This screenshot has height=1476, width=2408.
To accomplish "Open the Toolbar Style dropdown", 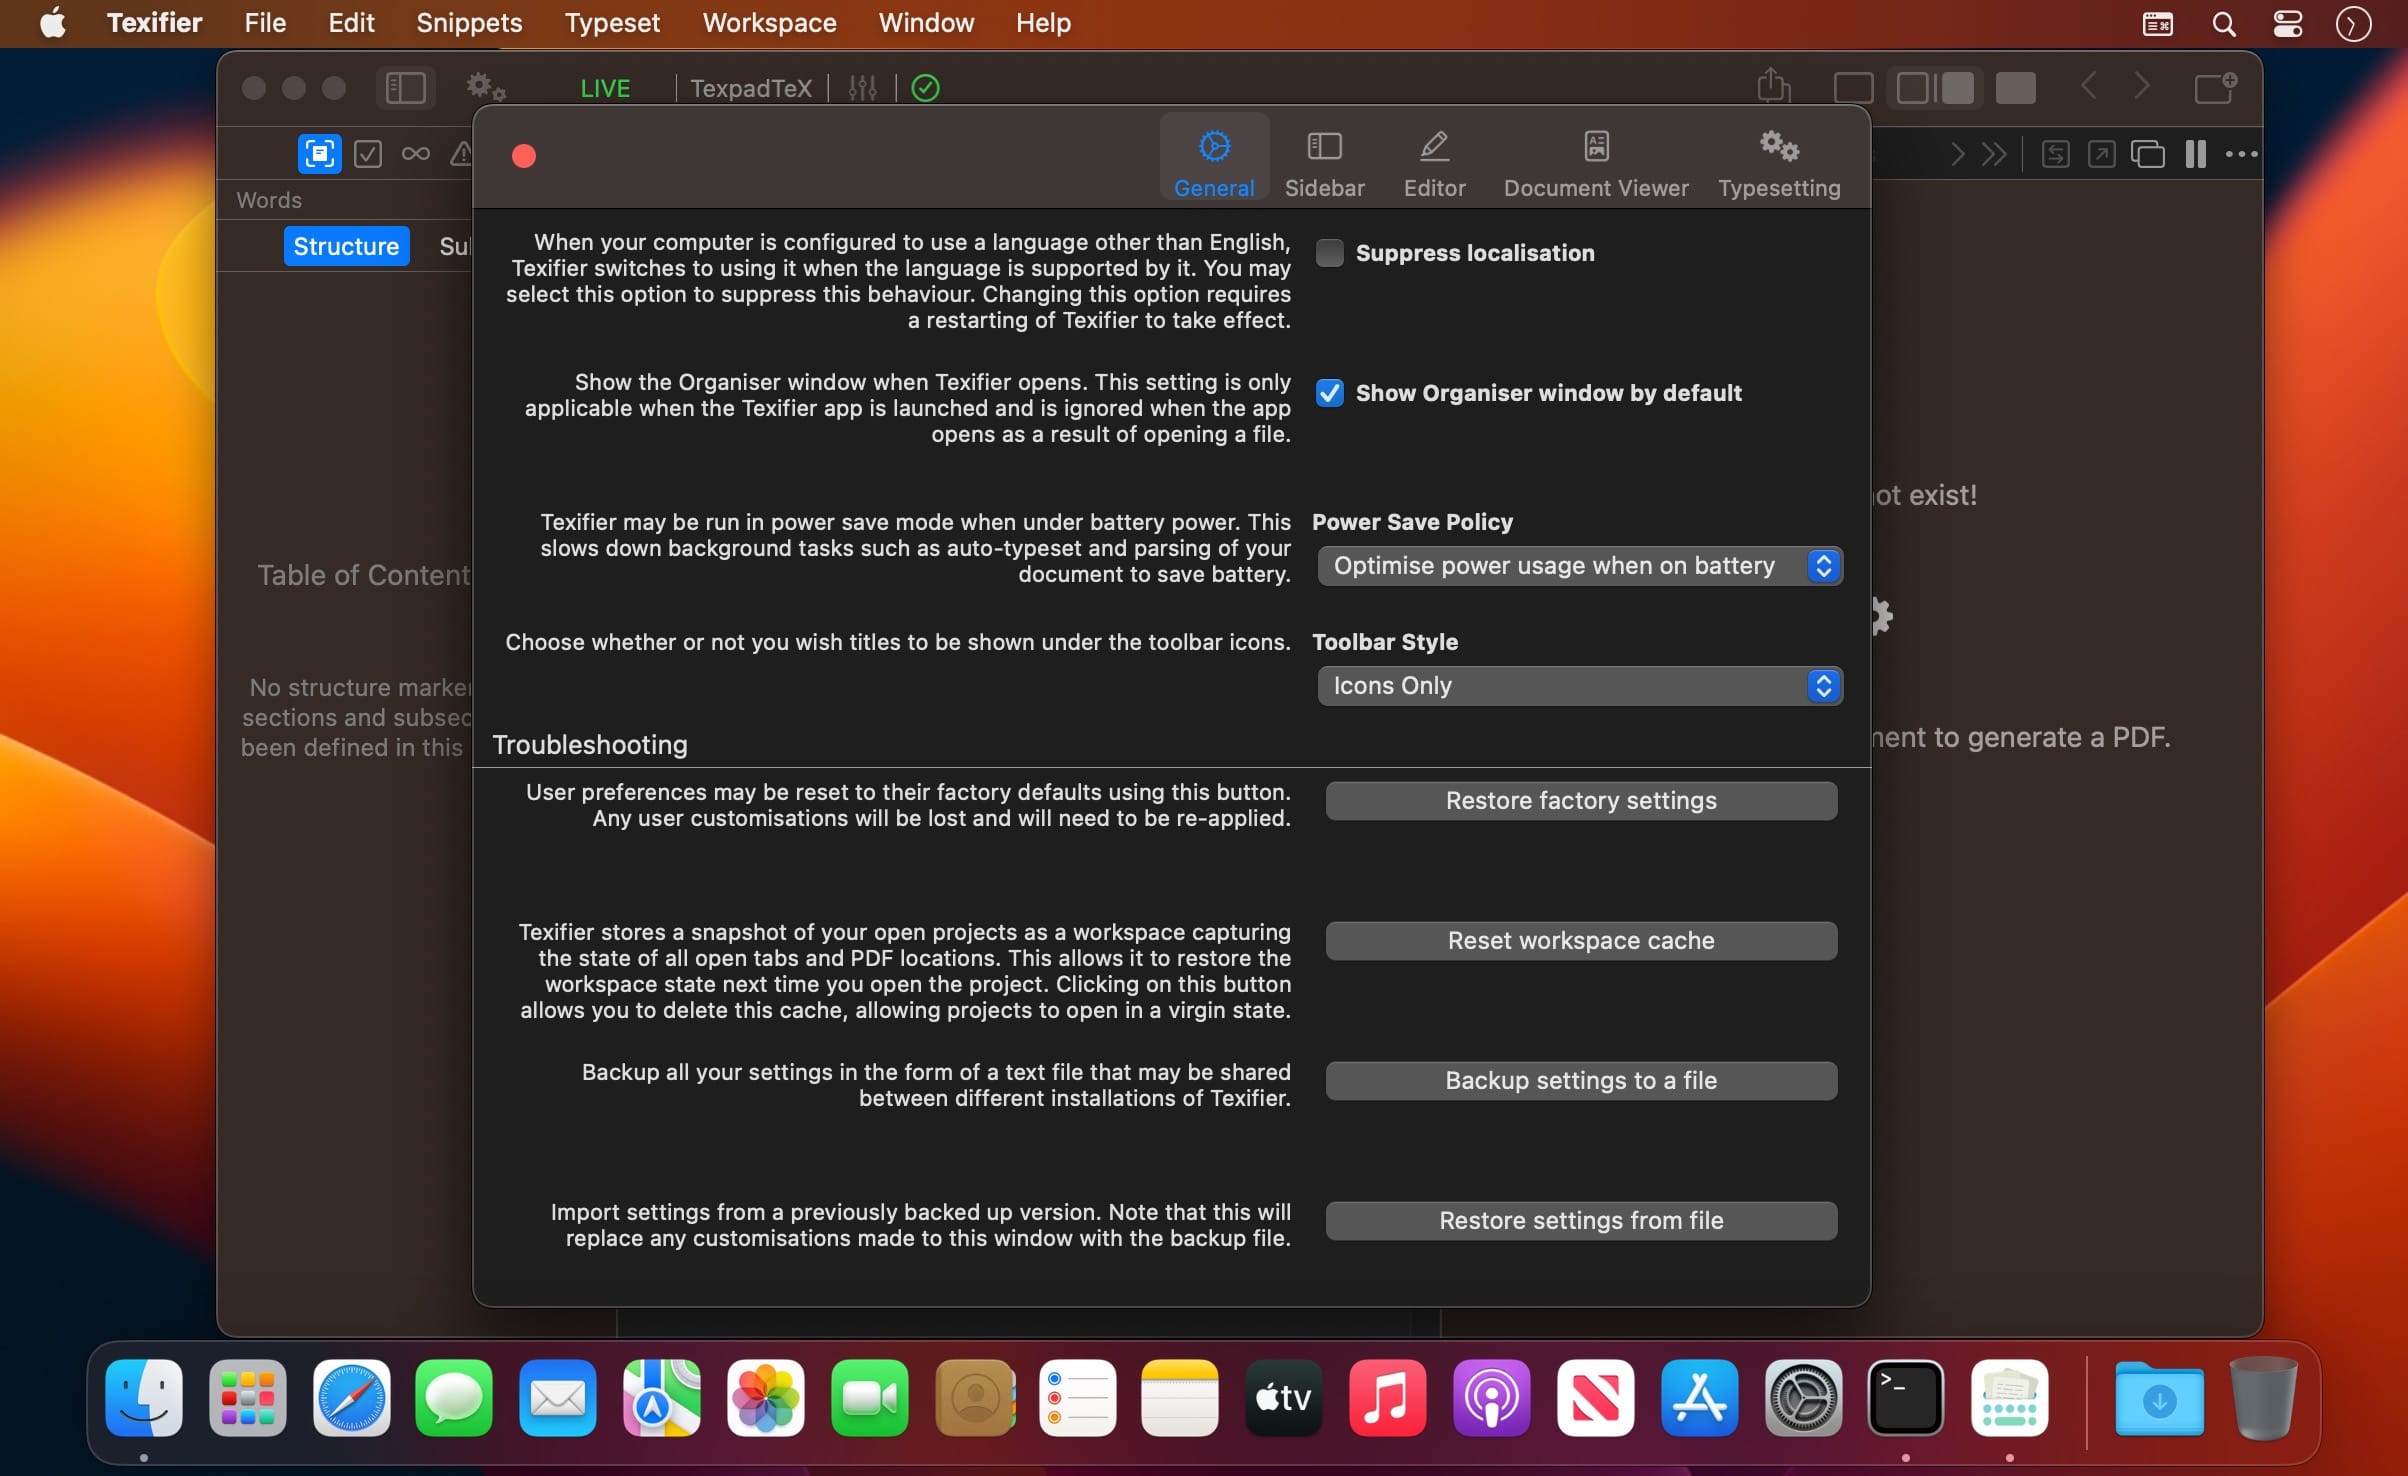I will (x=1579, y=686).
